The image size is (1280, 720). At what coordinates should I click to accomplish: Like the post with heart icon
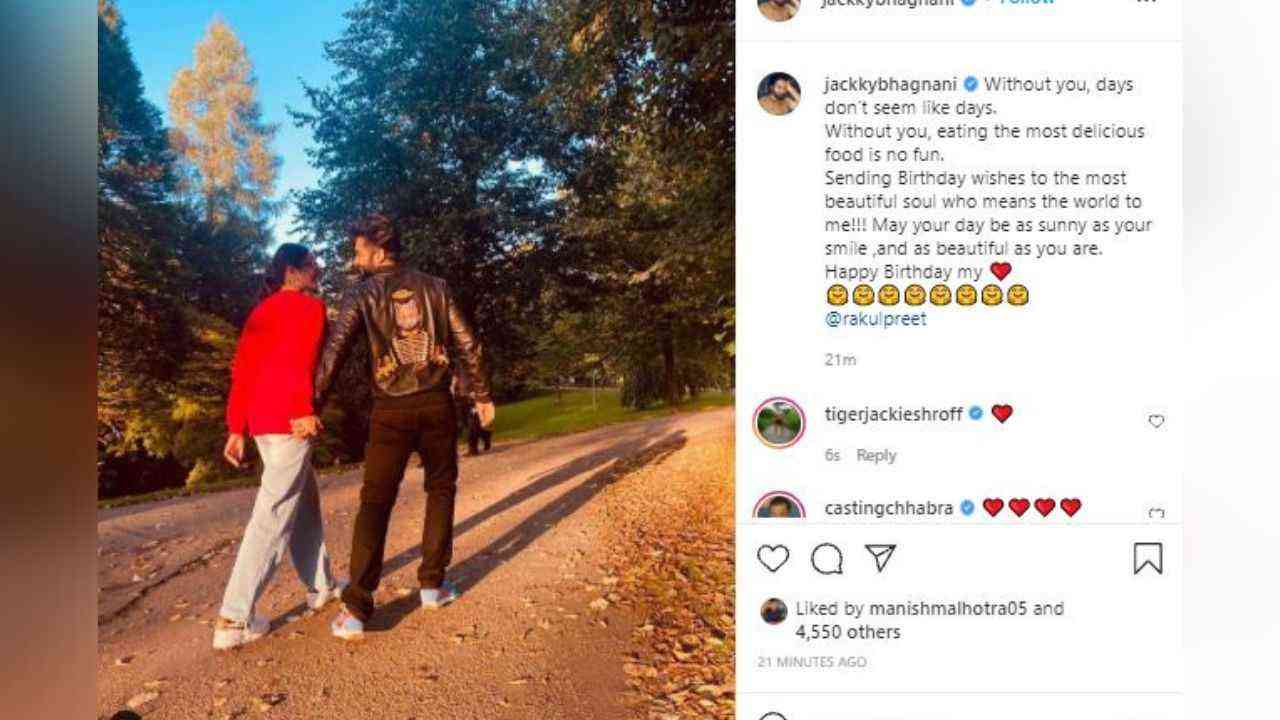click(x=772, y=558)
